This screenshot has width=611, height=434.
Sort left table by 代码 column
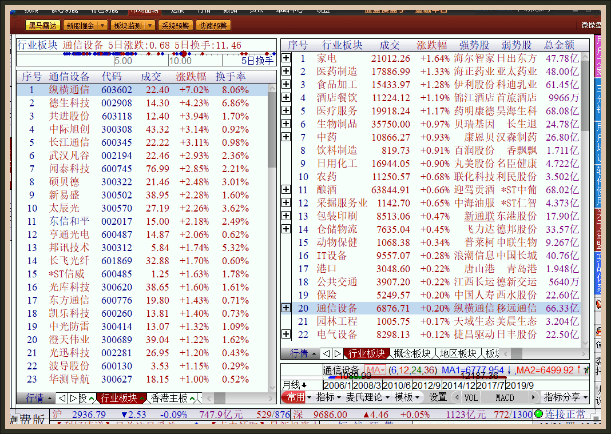coord(111,76)
